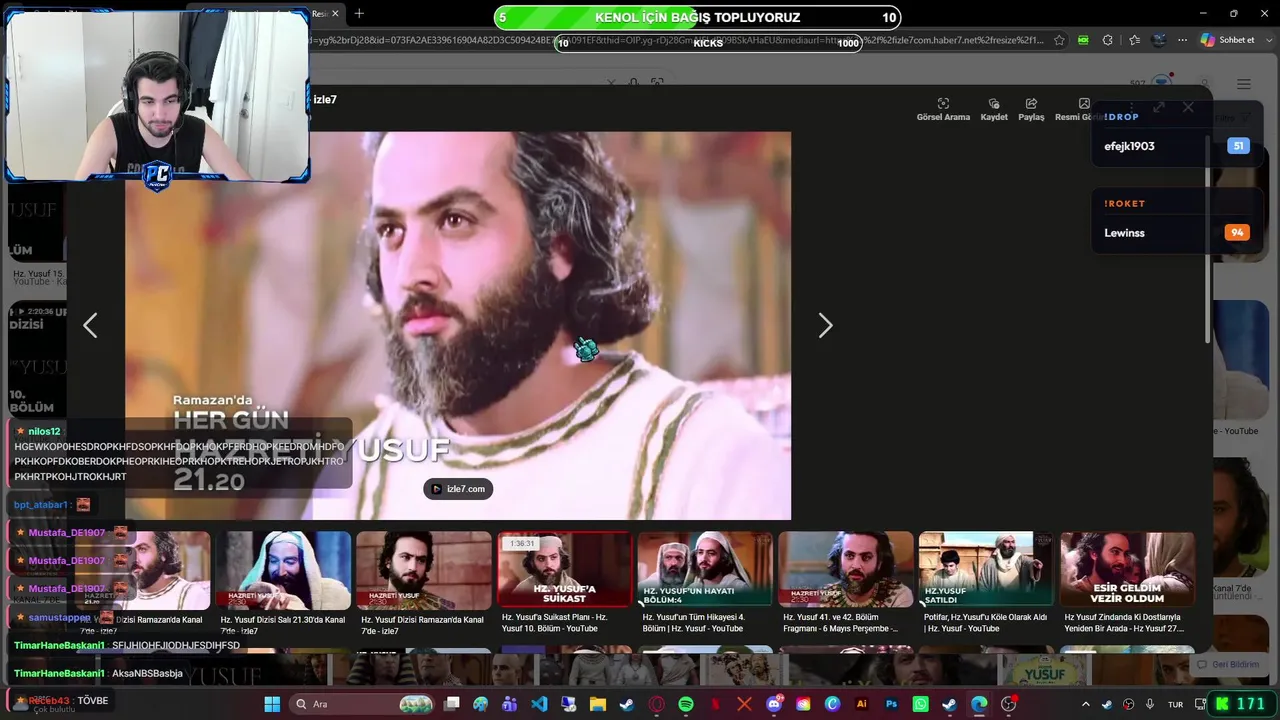1280x720 pixels.
Task: Open the Hz. Yusuf'a Suikast thumbnail
Action: [564, 569]
